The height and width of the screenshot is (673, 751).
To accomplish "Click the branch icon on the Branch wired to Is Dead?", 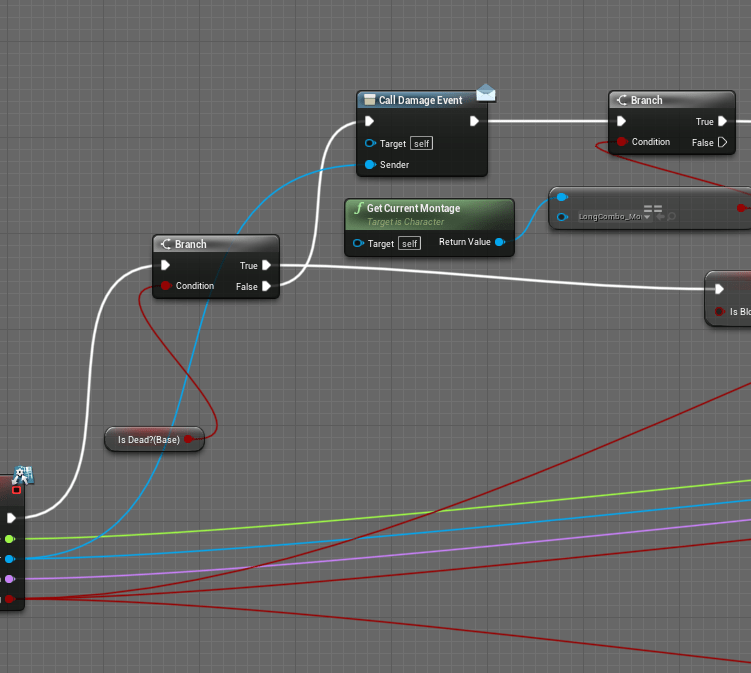I will (x=164, y=244).
